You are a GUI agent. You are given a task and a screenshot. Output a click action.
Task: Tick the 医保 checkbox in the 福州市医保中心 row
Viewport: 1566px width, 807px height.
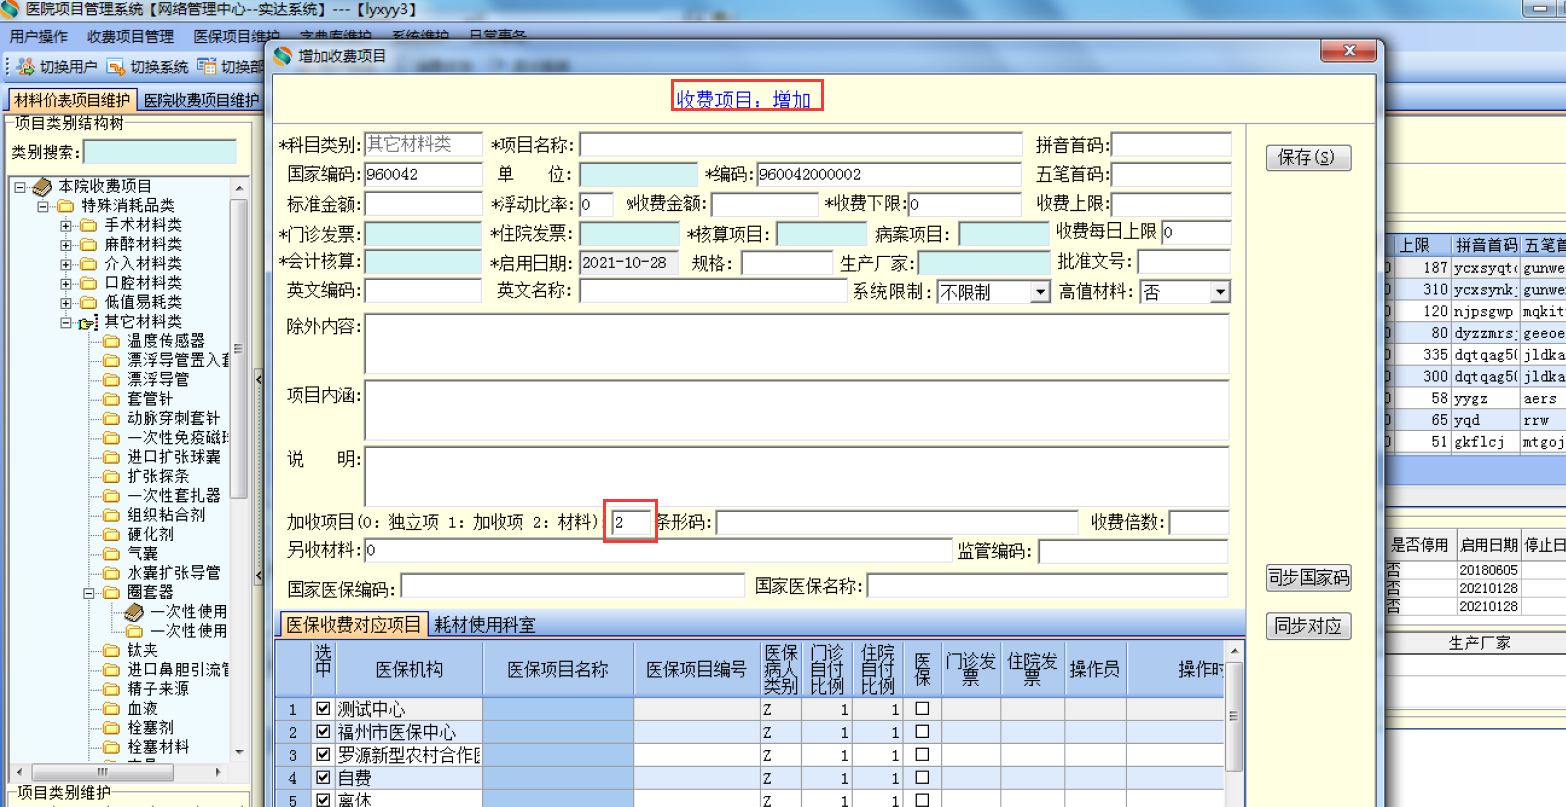[922, 732]
